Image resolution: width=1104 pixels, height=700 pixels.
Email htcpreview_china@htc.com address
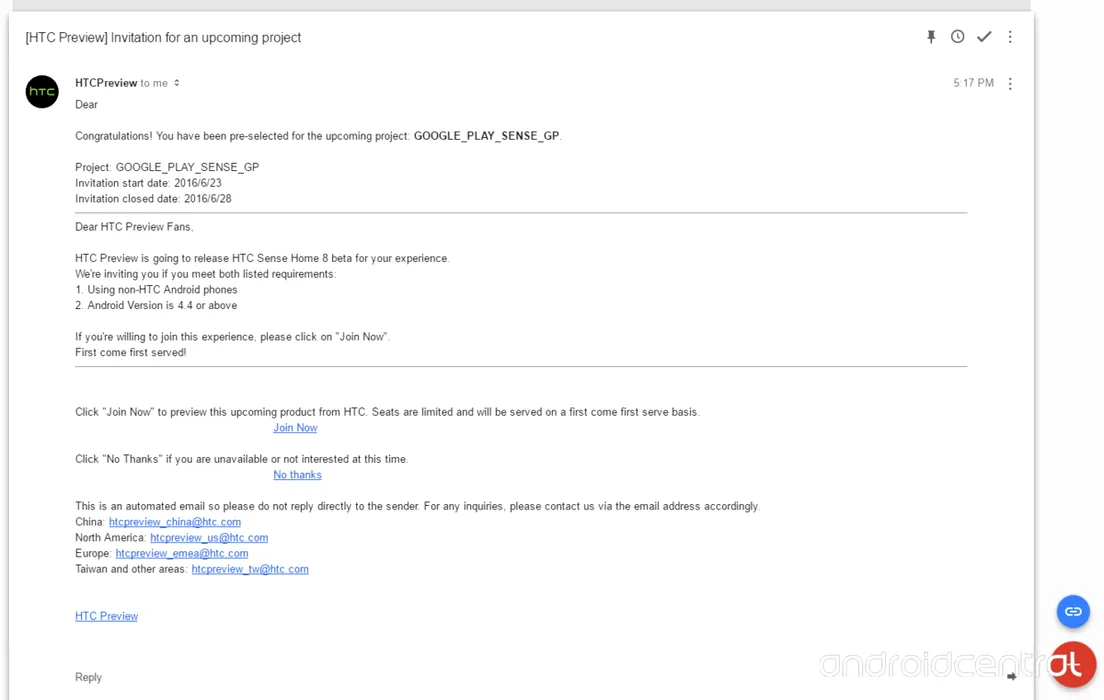coord(175,522)
